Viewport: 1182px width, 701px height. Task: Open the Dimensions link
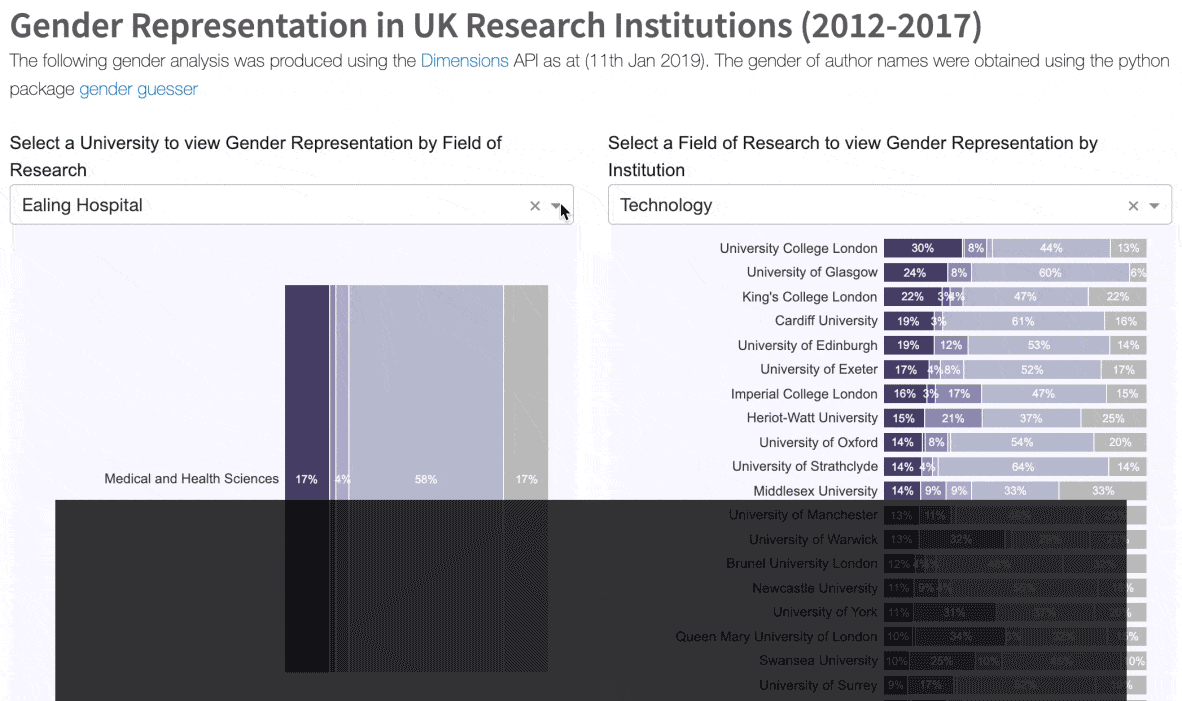pyautogui.click(x=464, y=60)
